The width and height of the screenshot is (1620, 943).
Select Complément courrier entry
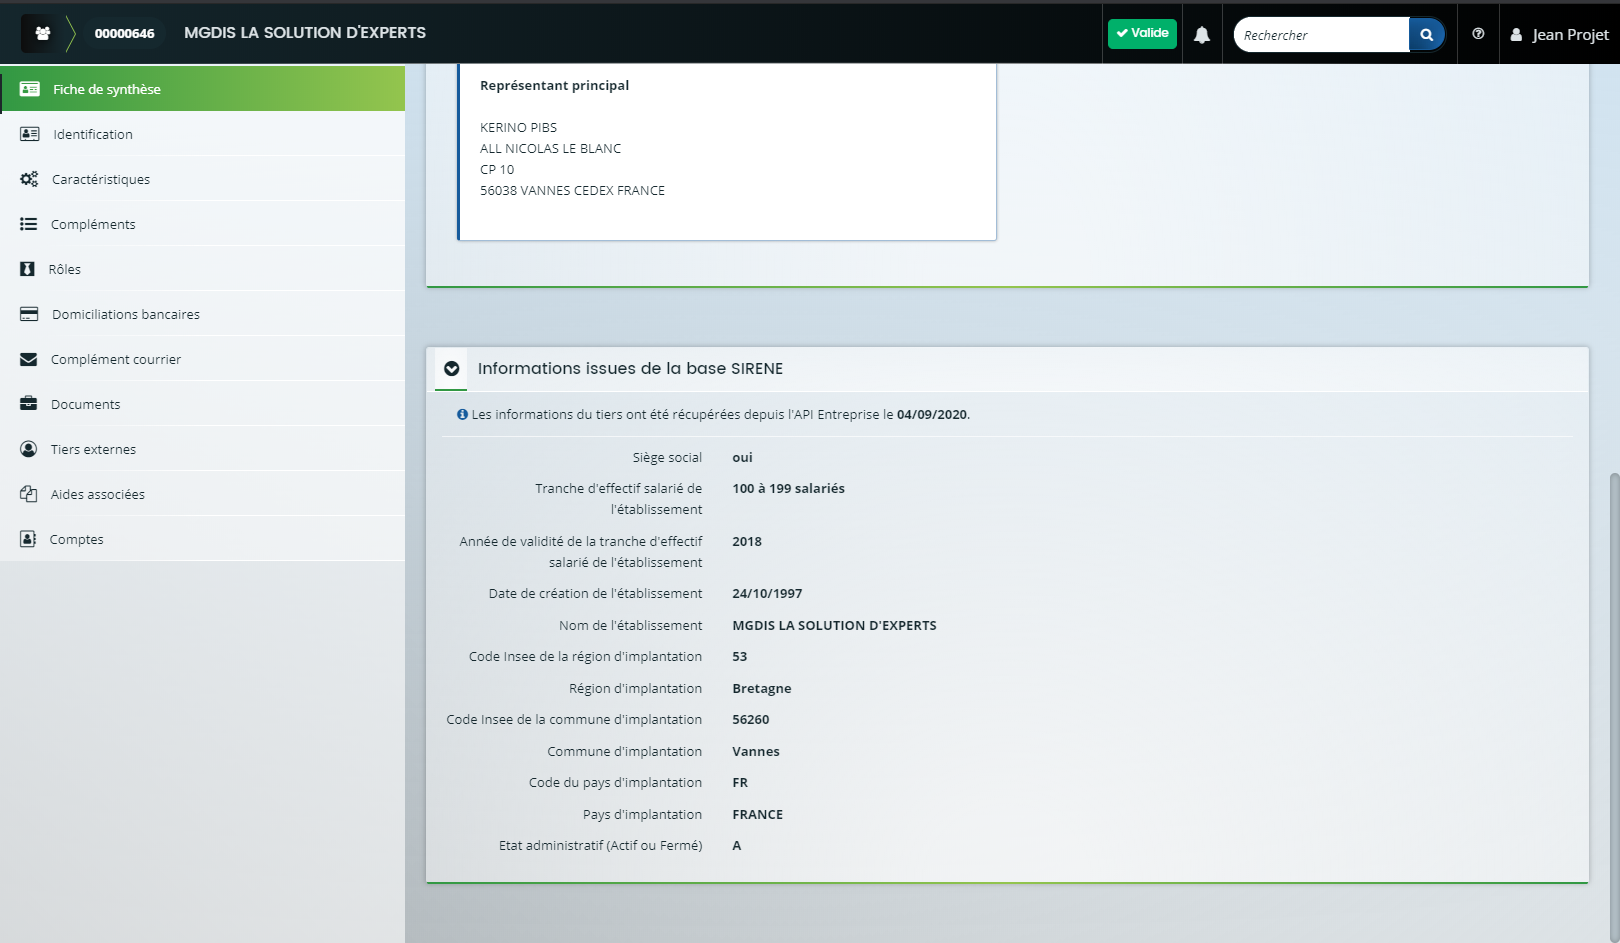click(202, 359)
